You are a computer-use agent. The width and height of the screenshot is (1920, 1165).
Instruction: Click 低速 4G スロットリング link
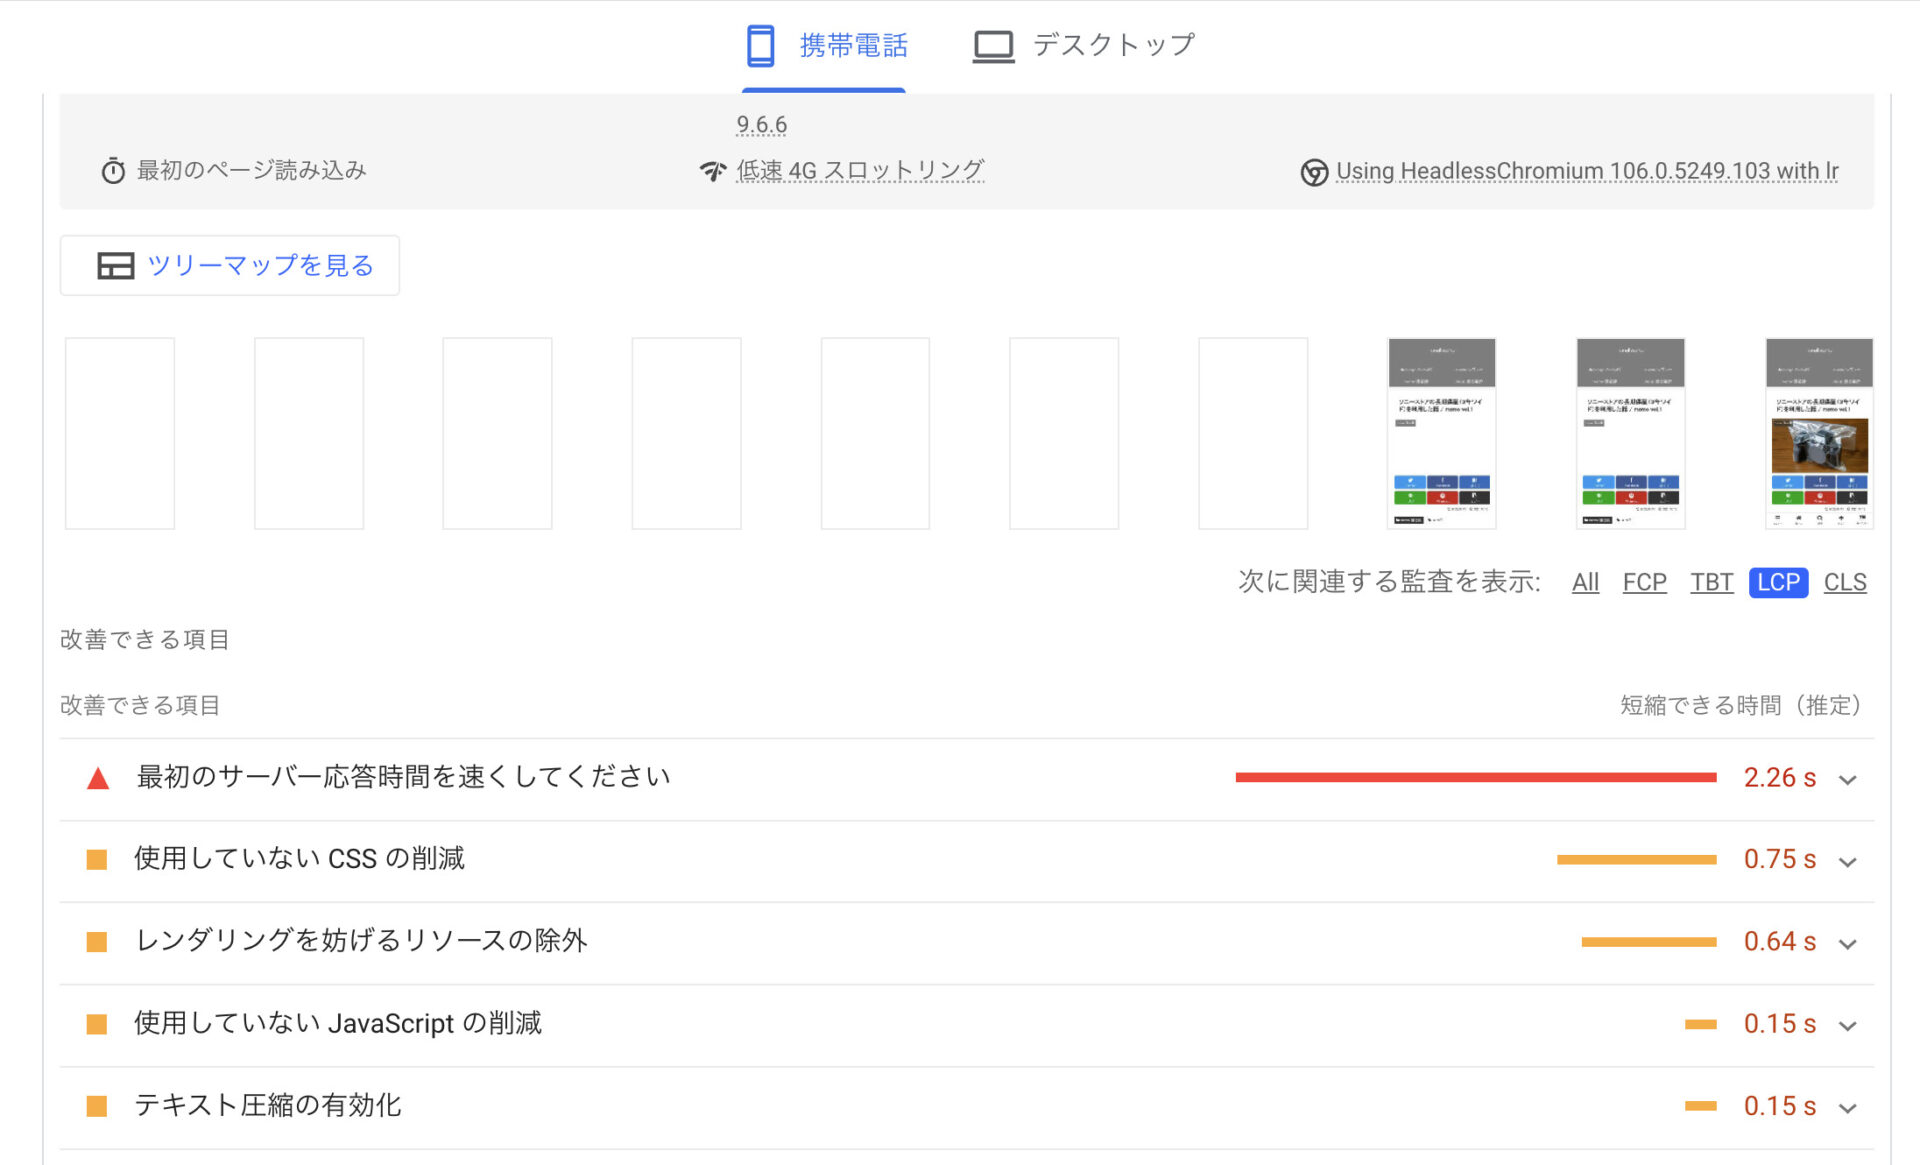pyautogui.click(x=860, y=171)
